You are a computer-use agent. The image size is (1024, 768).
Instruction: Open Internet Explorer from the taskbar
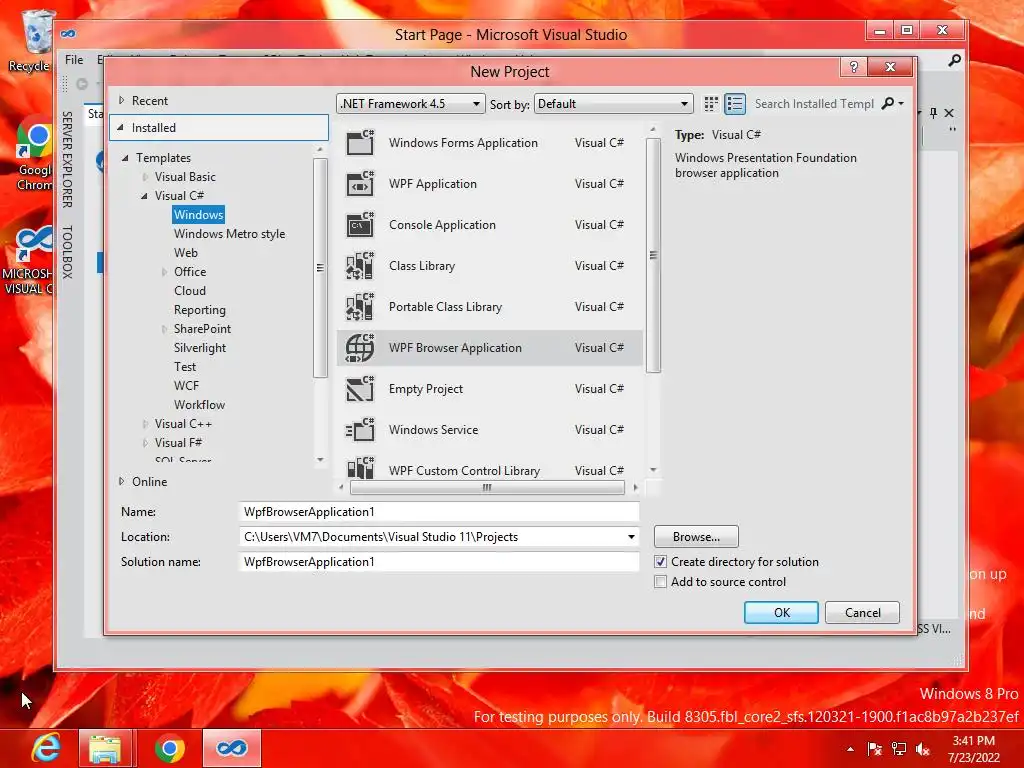click(x=46, y=748)
